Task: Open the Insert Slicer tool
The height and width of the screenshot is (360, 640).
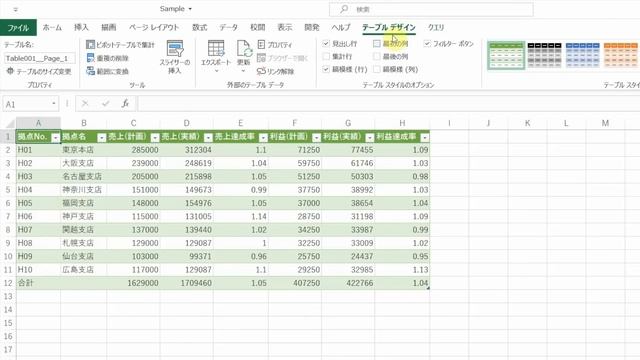Action: (x=175, y=57)
